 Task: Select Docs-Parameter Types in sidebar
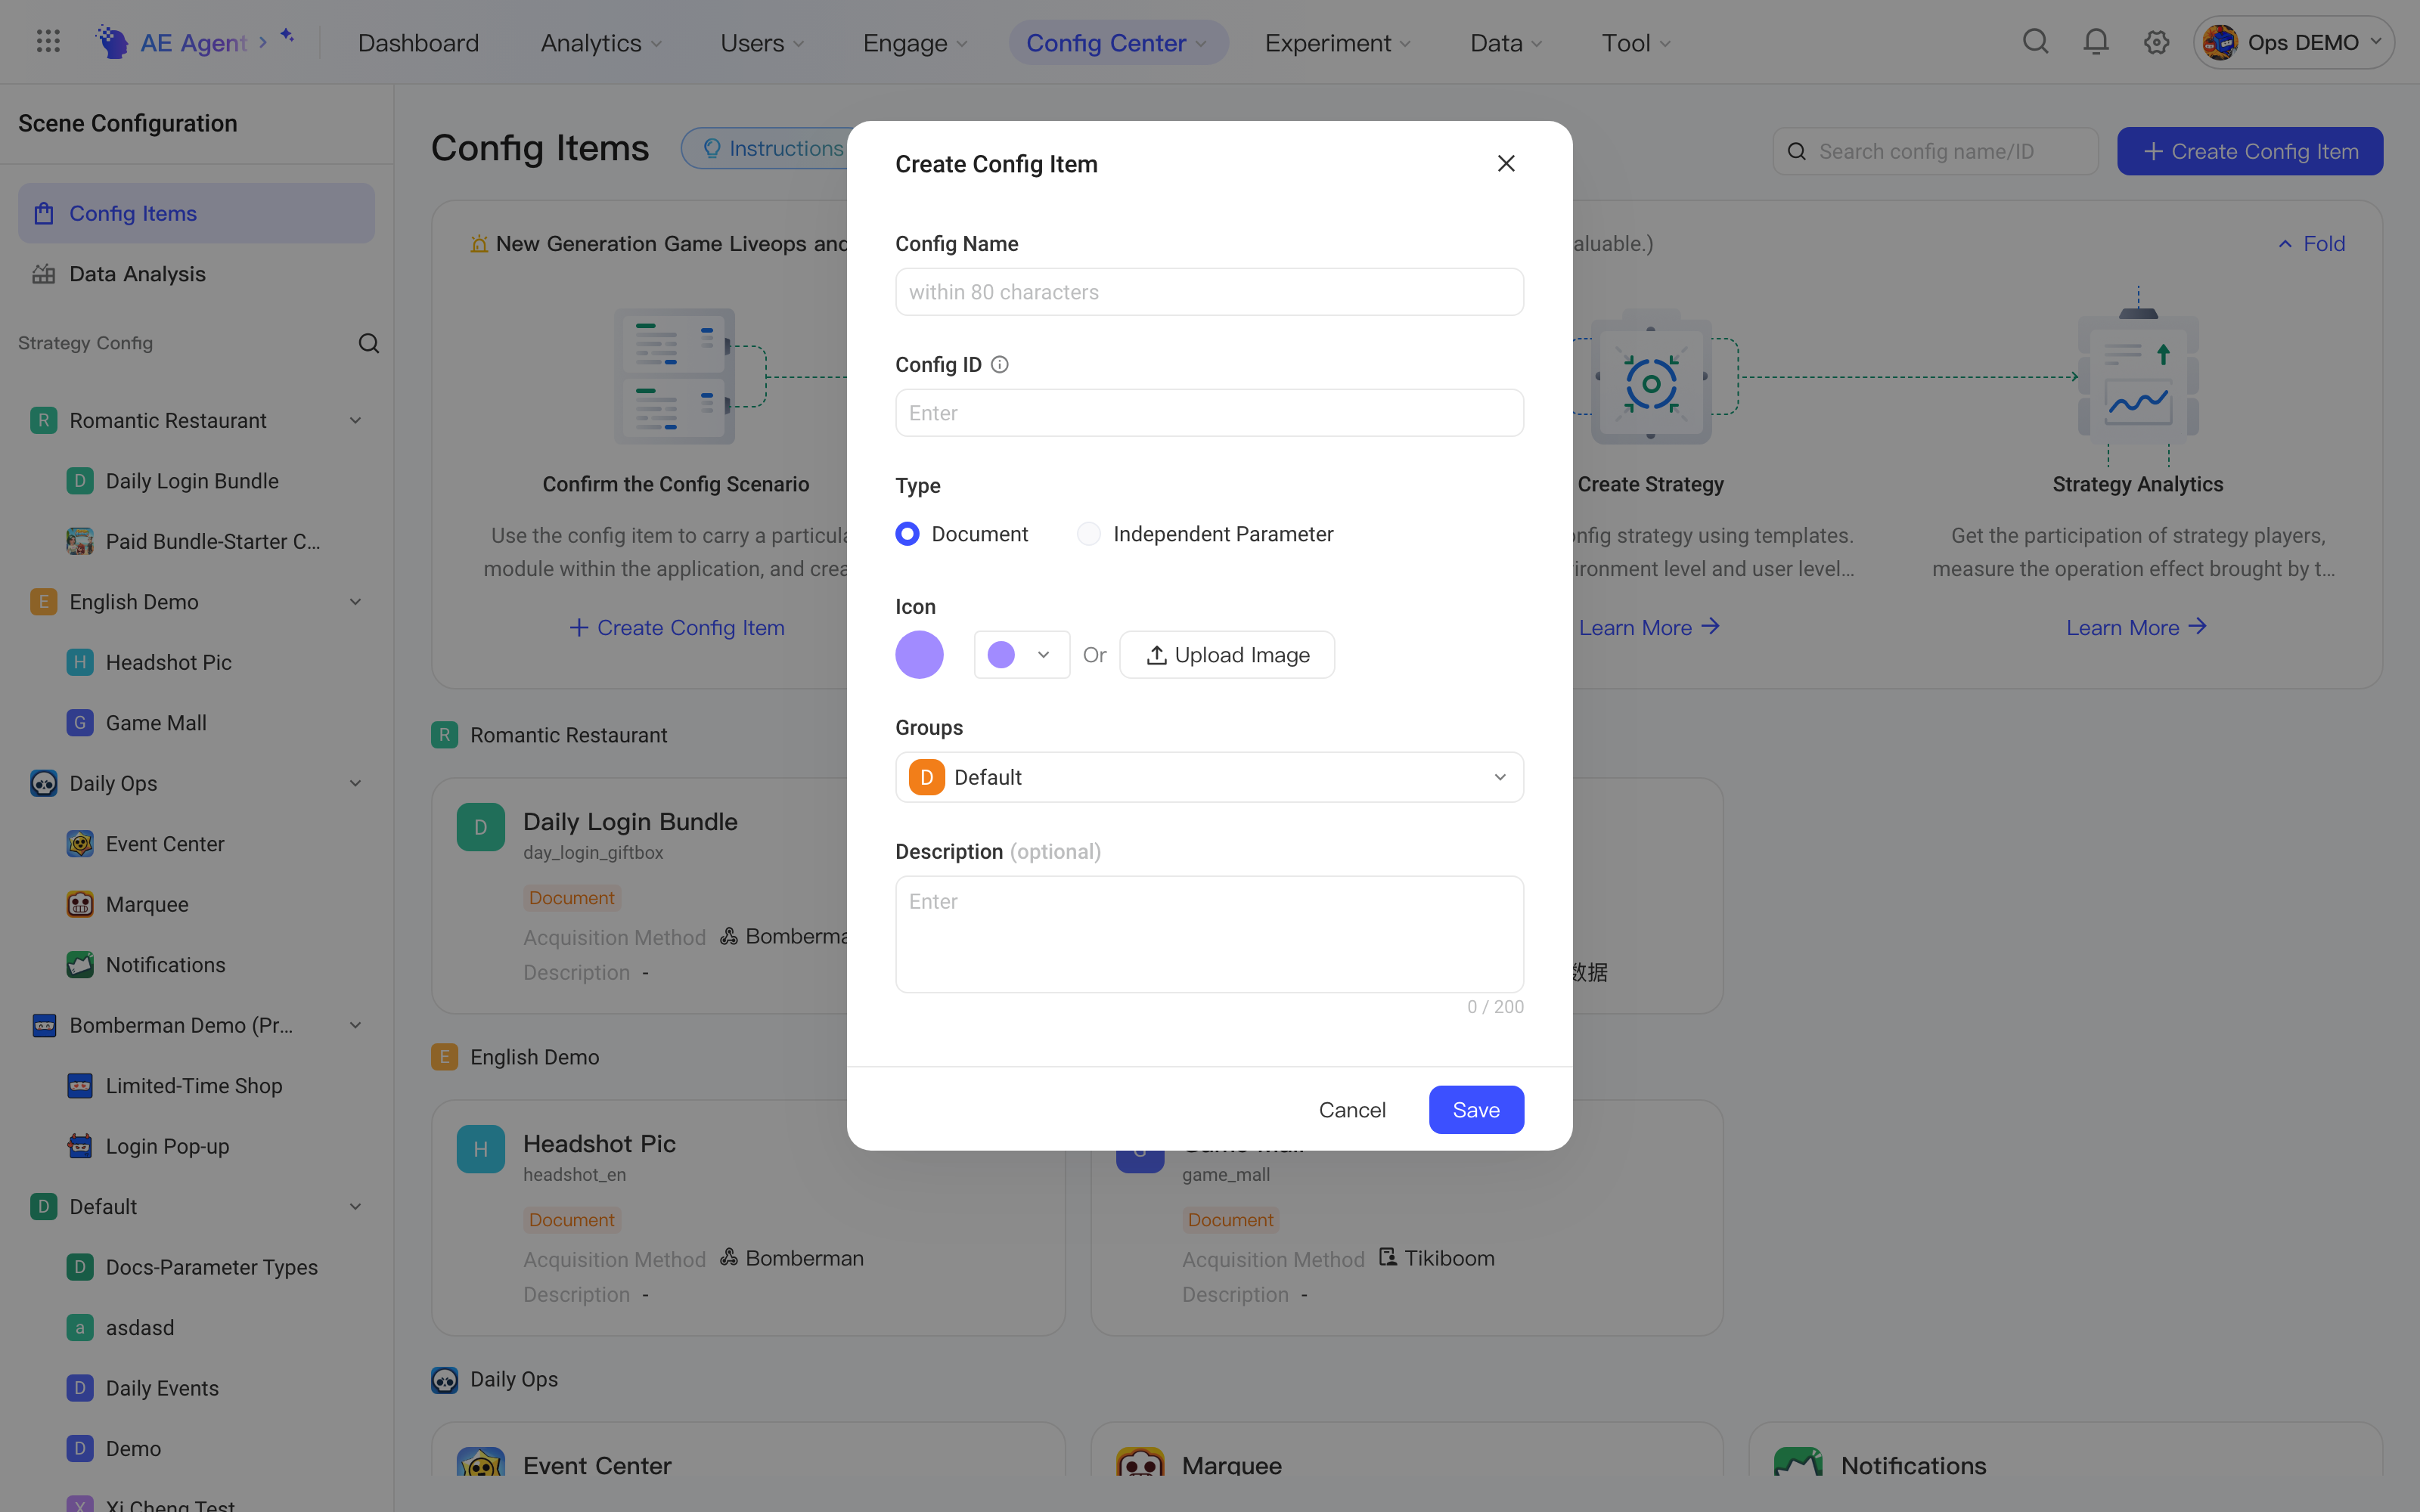point(196,1267)
